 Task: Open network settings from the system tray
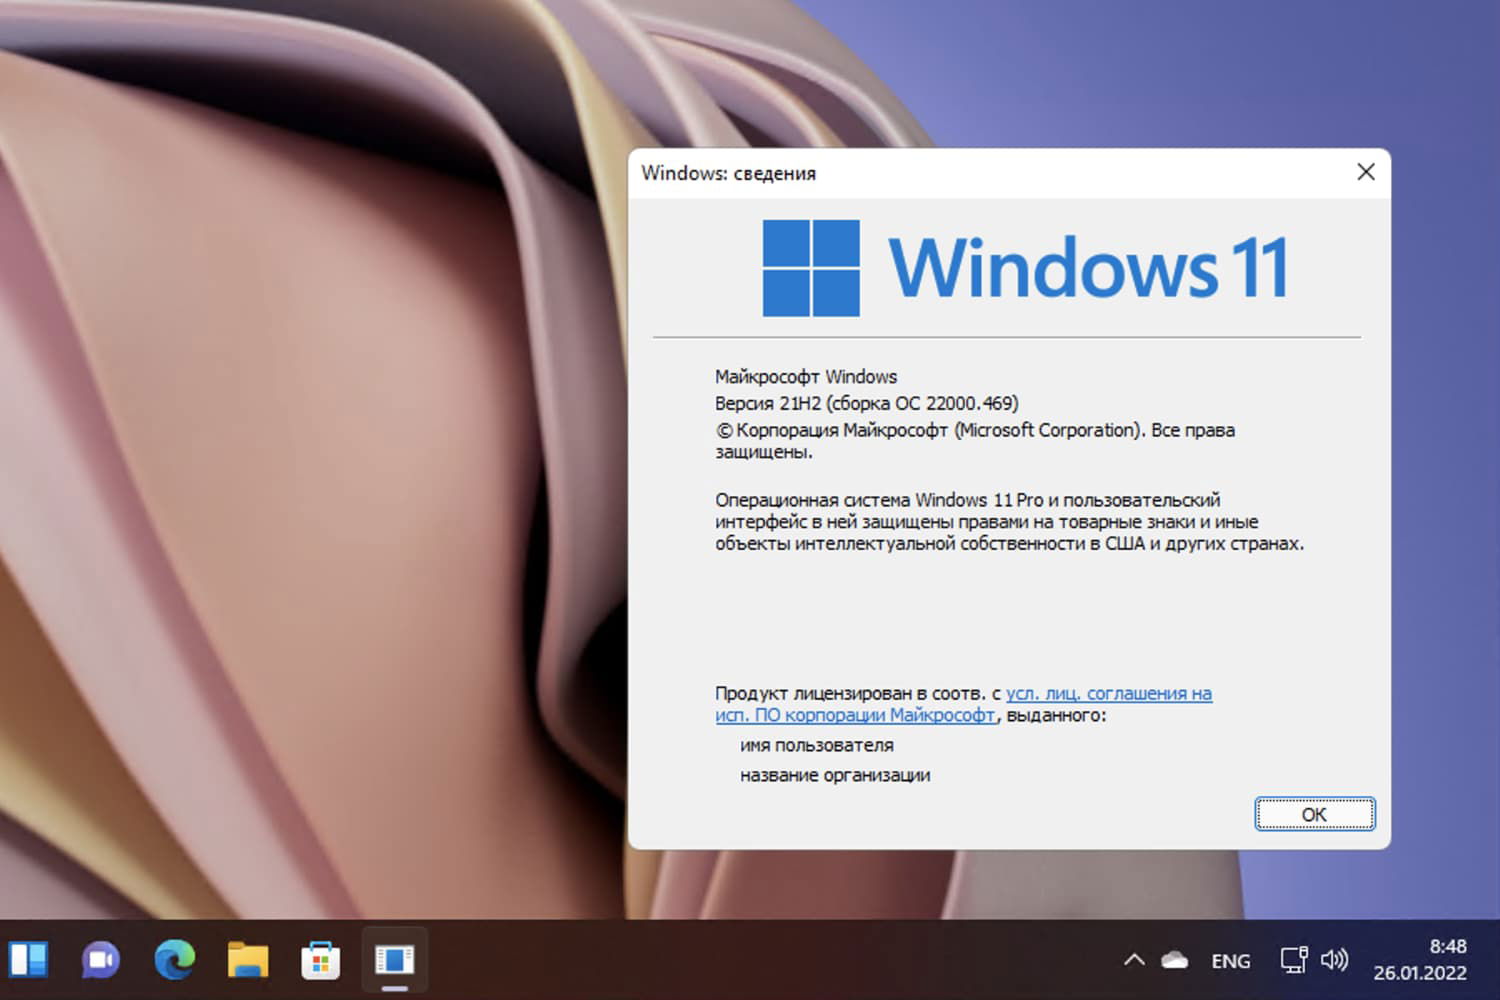pyautogui.click(x=1295, y=960)
